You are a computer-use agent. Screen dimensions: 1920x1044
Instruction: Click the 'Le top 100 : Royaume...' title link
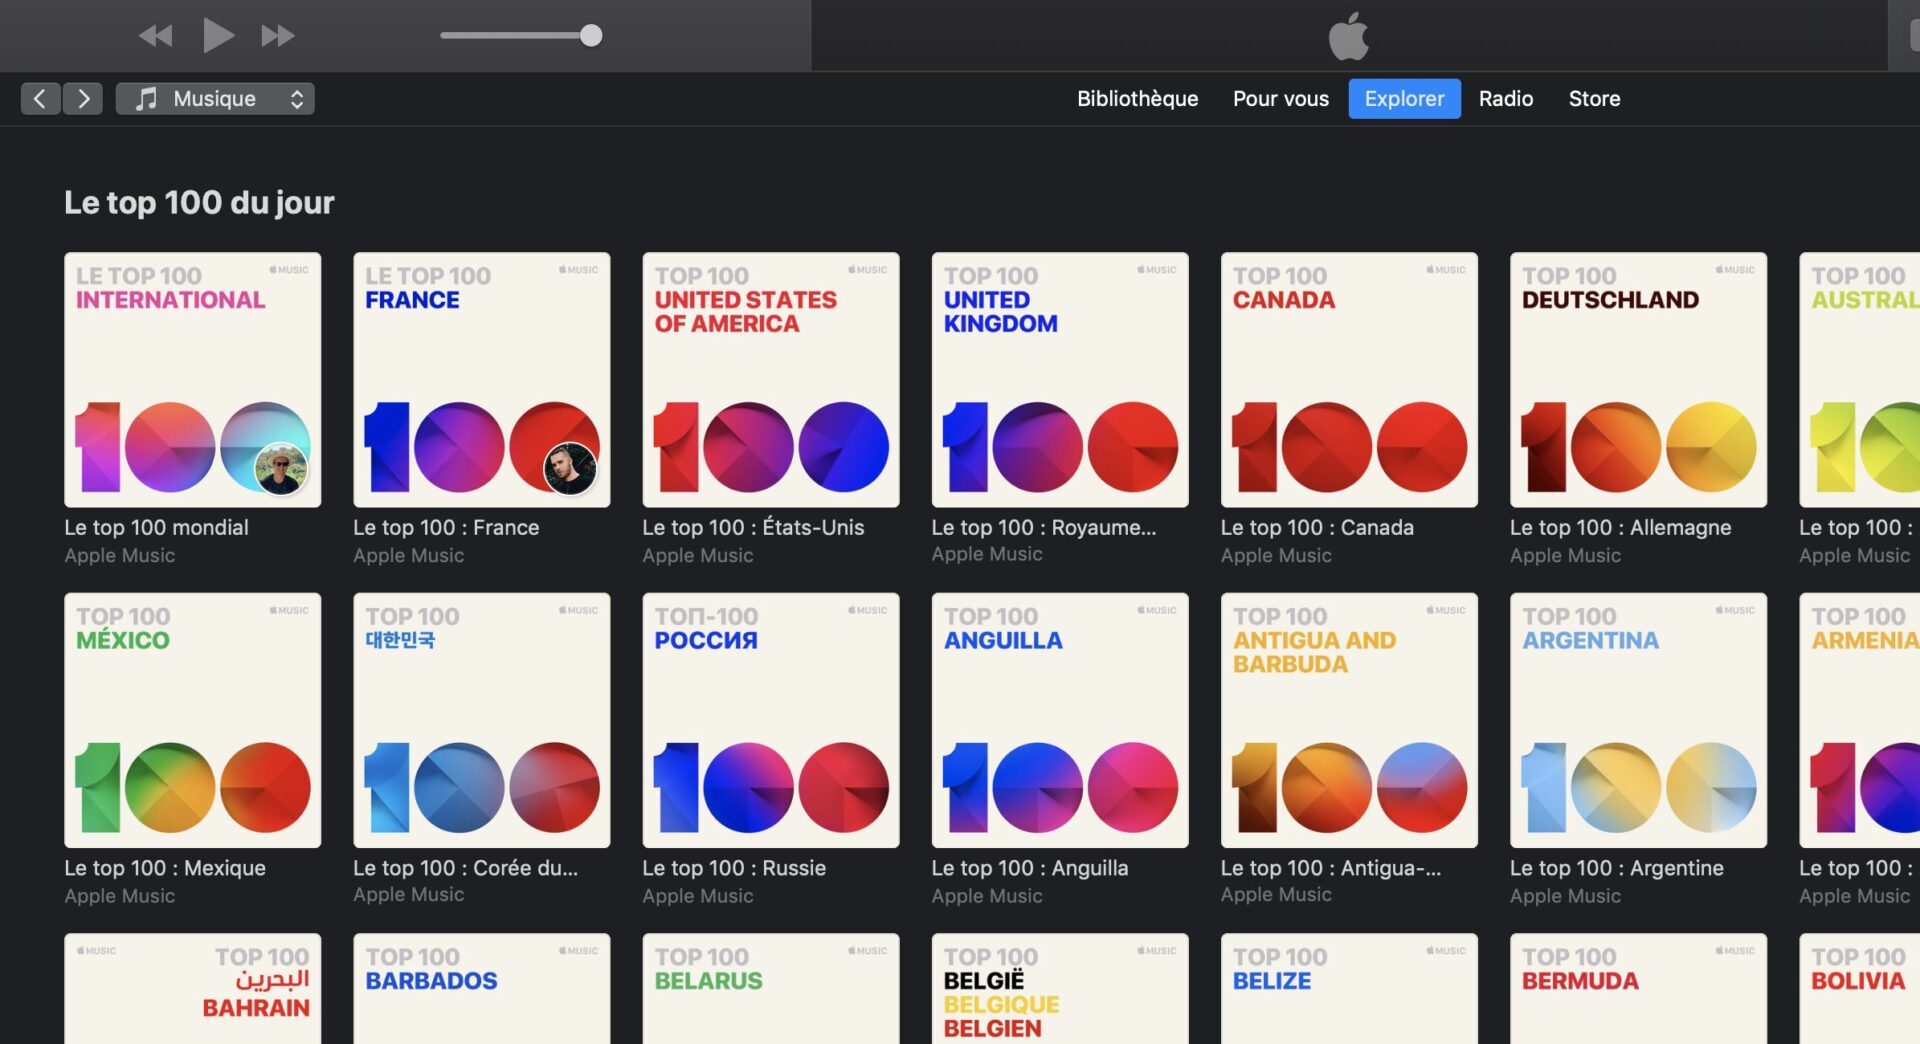1044,527
